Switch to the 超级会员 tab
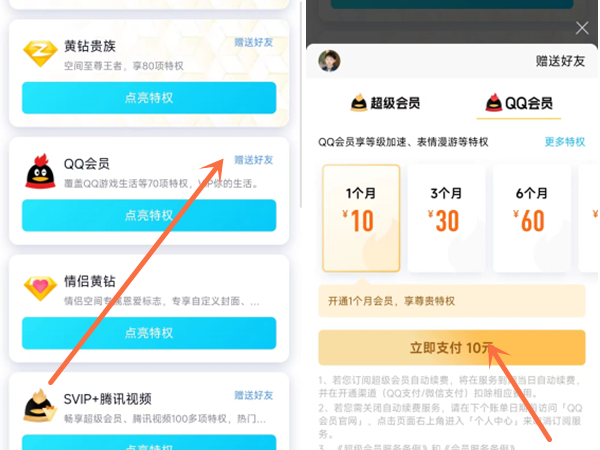Screen dimensions: 600x450 [385, 103]
